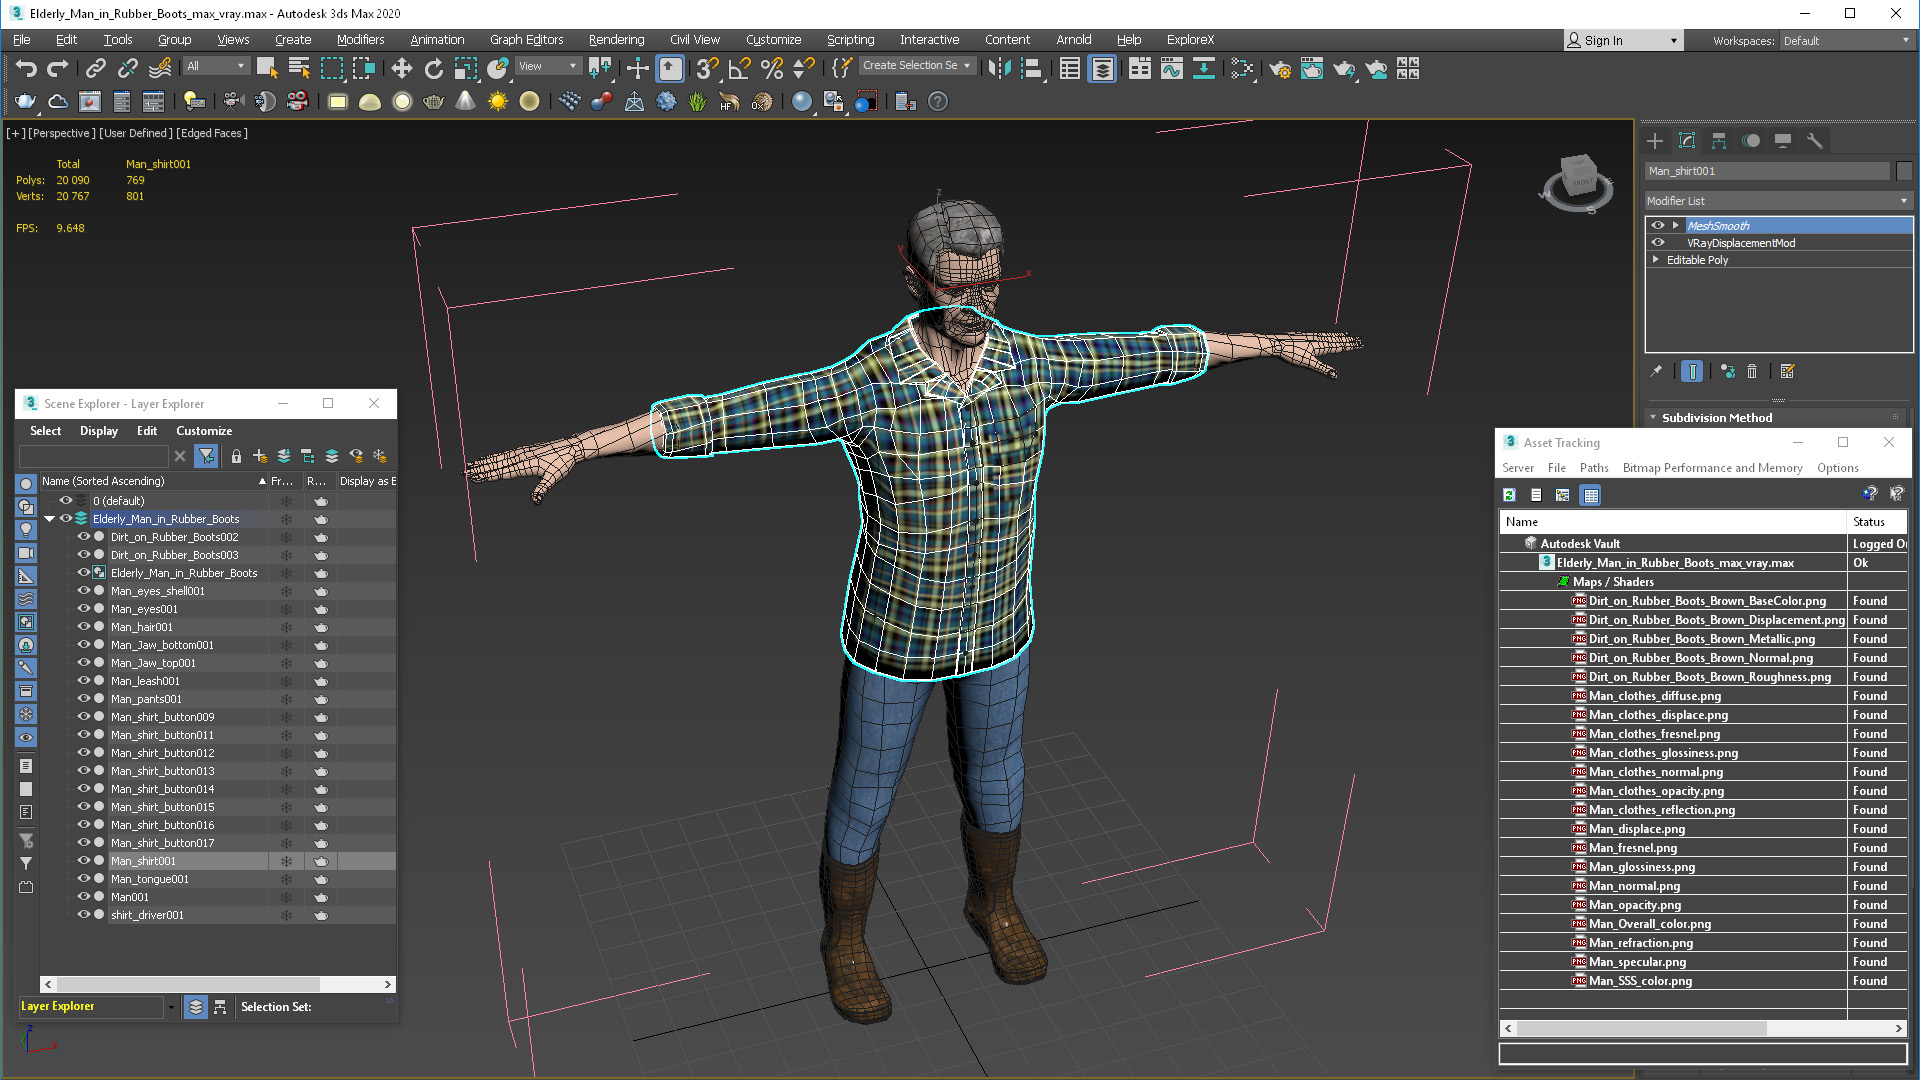Image resolution: width=1920 pixels, height=1080 pixels.
Task: Toggle VRayDisplacementMod visibility eye
Action: click(1658, 243)
